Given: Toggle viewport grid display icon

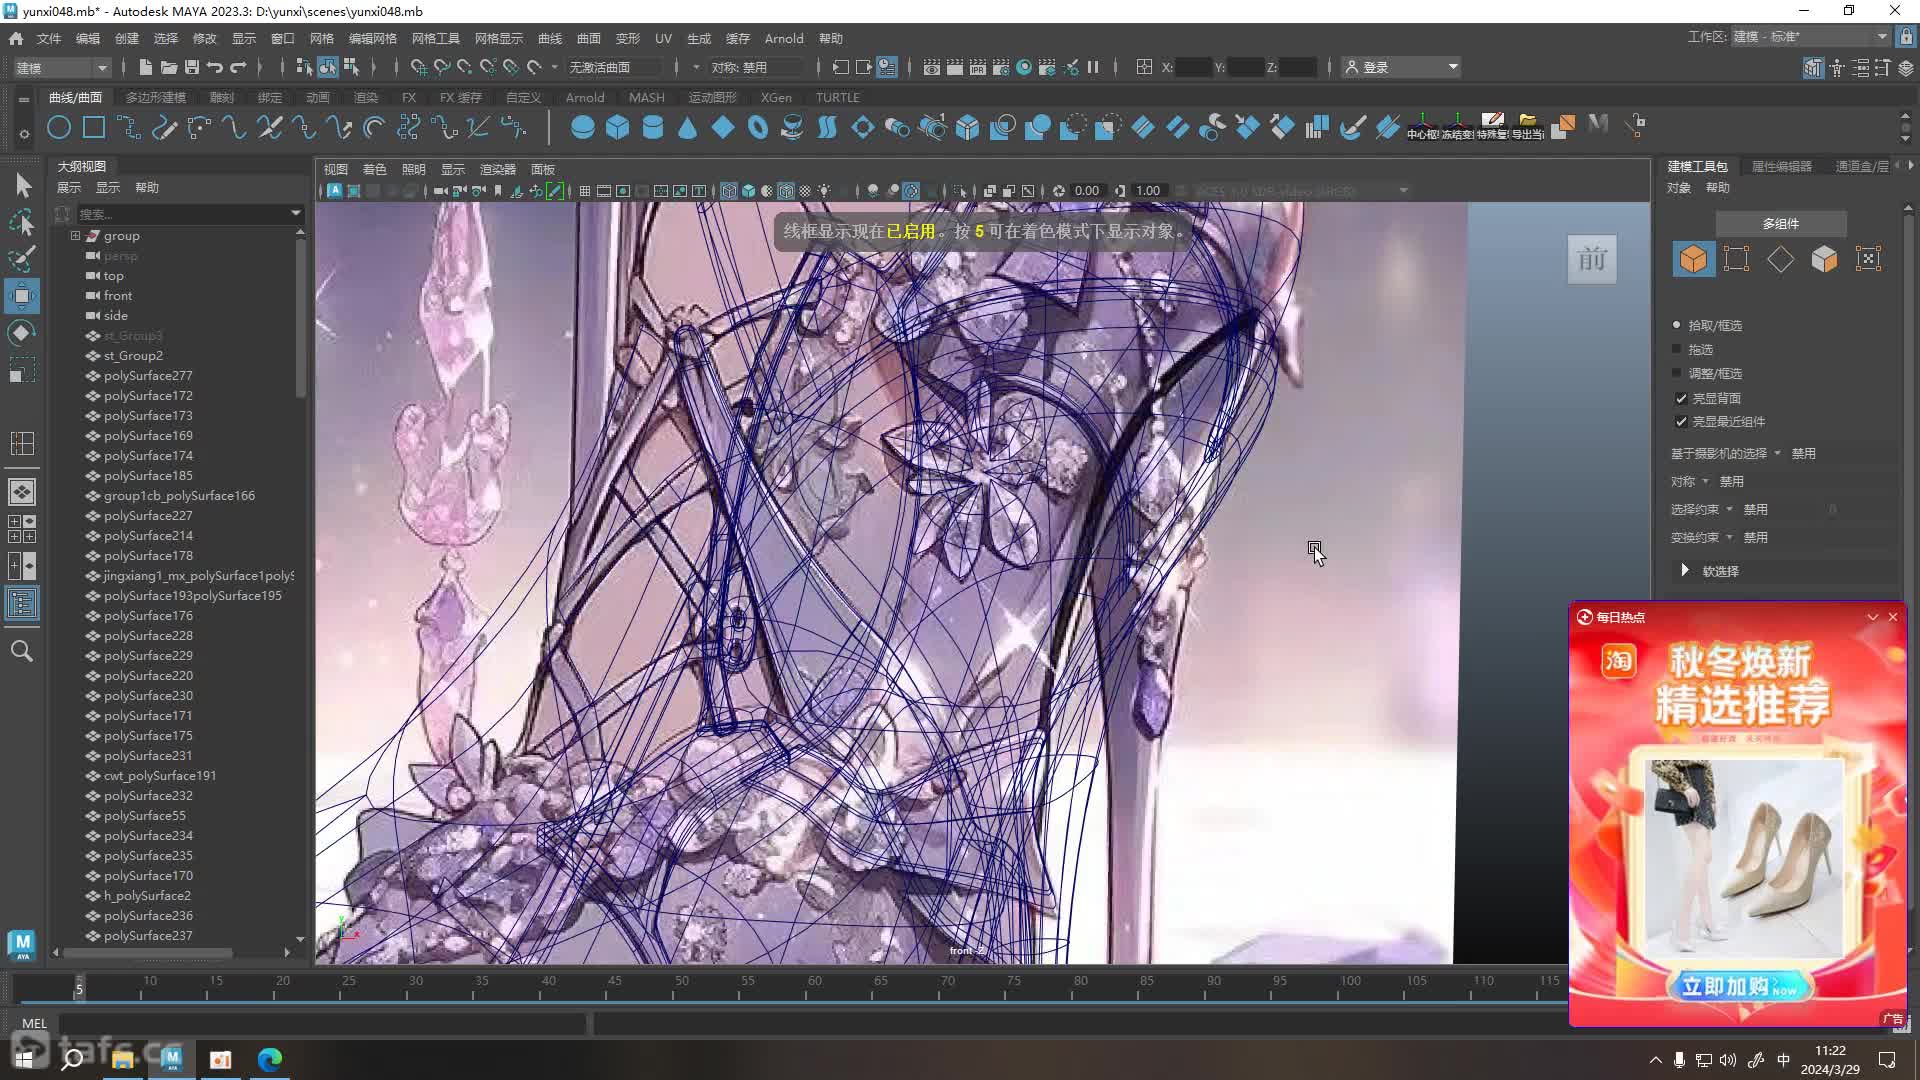Looking at the screenshot, I should tap(585, 191).
